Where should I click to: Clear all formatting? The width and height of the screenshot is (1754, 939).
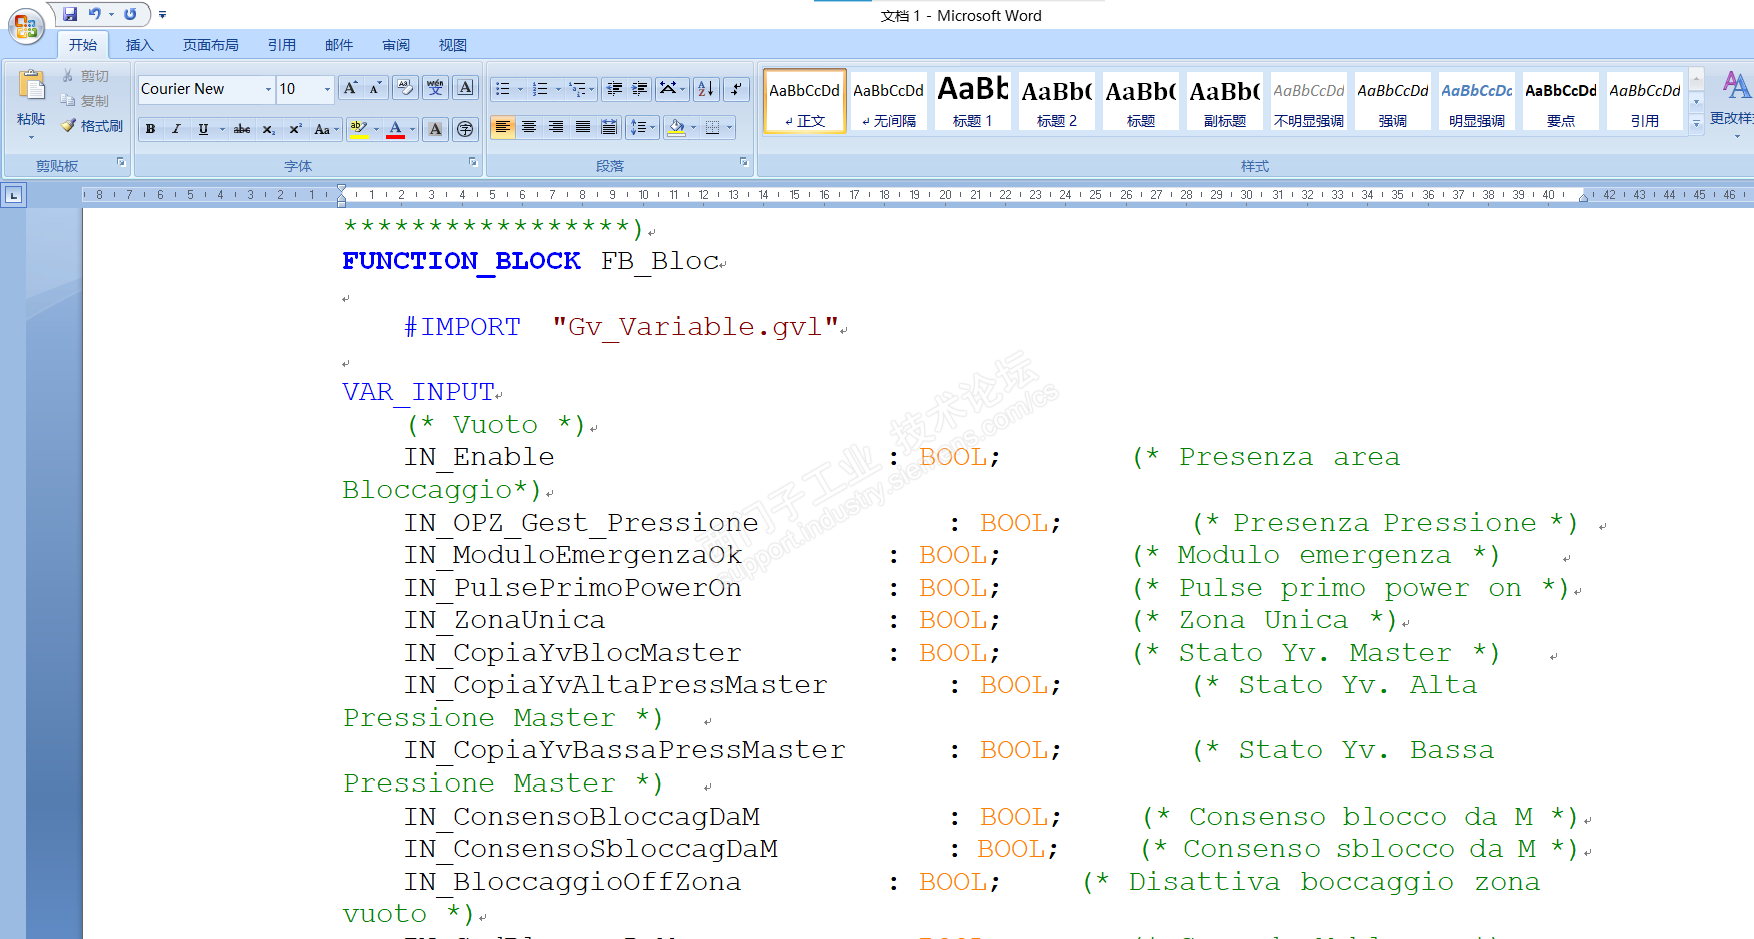(x=405, y=88)
